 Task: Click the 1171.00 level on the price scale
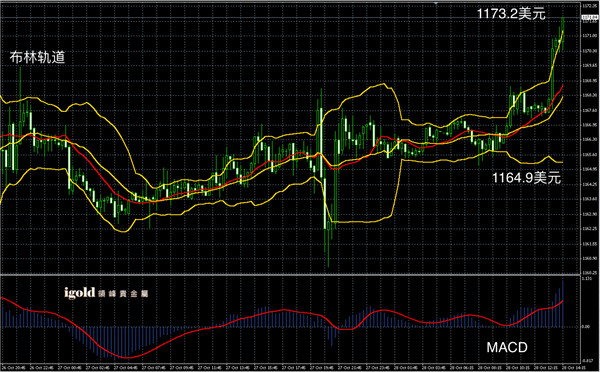[590, 36]
